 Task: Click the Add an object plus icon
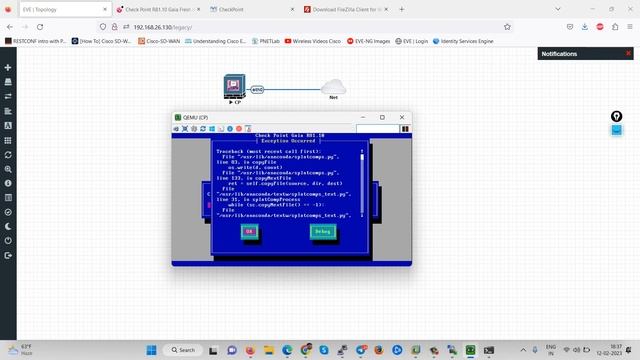tap(8, 67)
